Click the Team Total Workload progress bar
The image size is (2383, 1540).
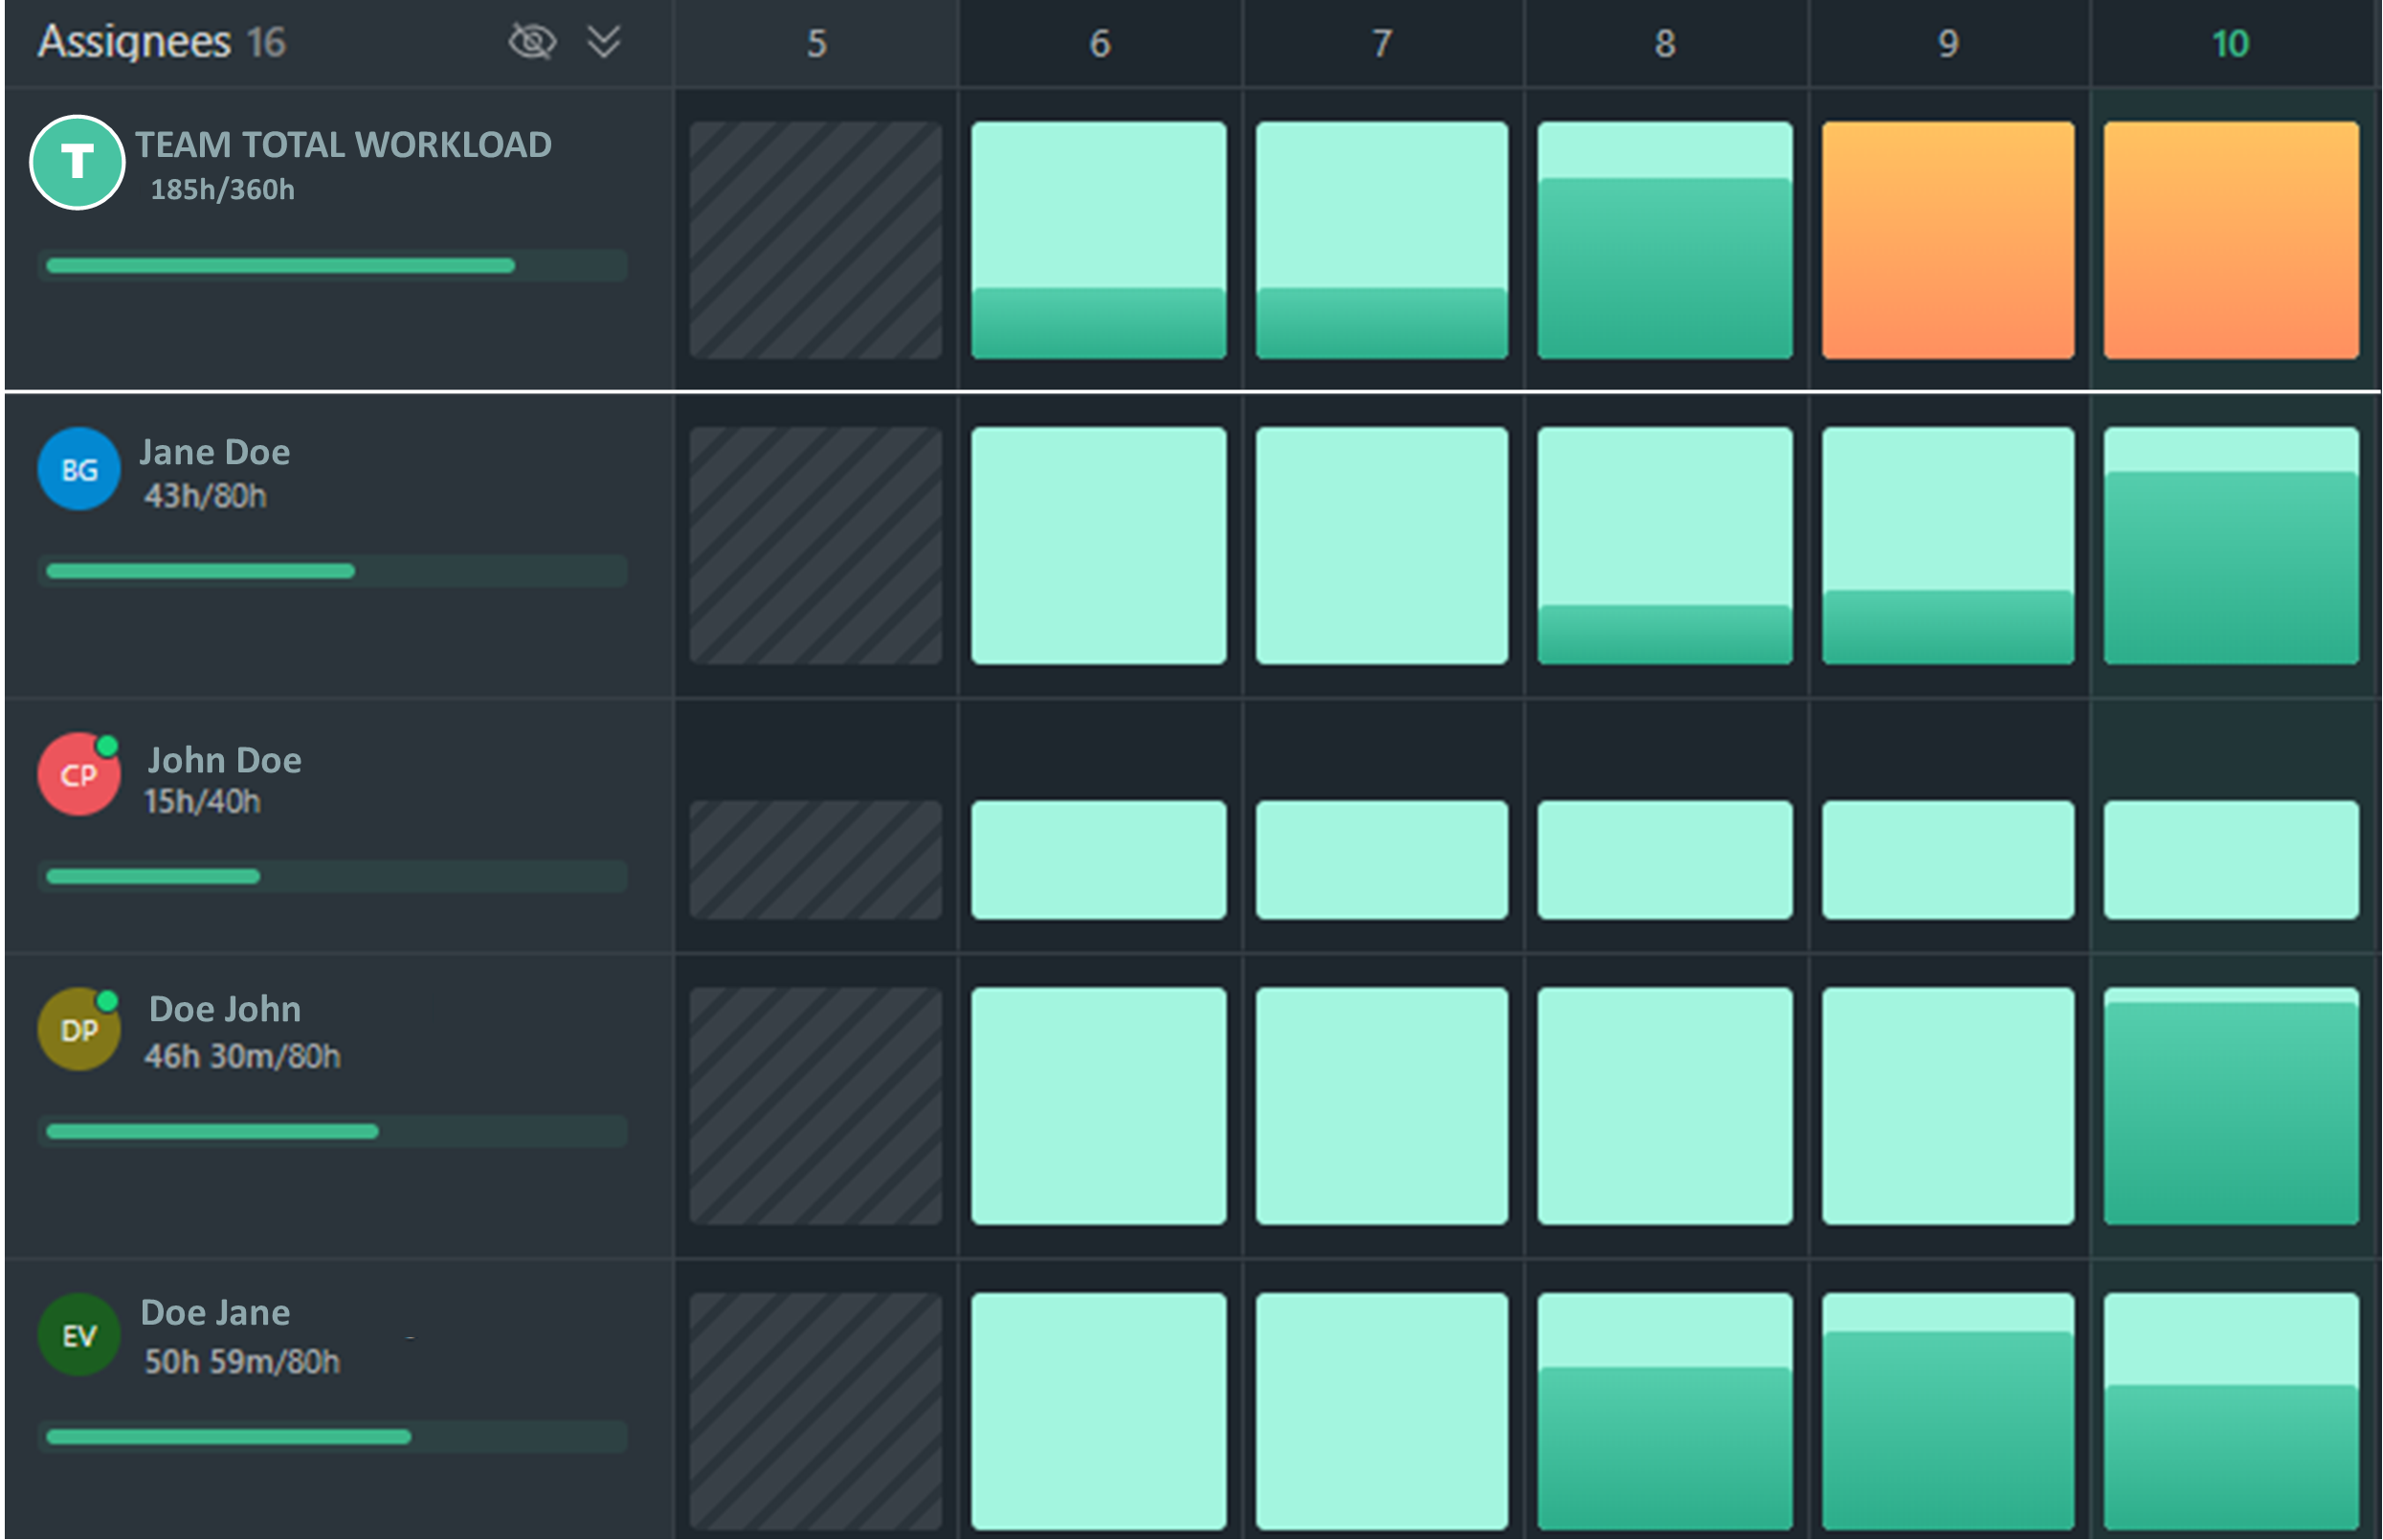pos(333,265)
